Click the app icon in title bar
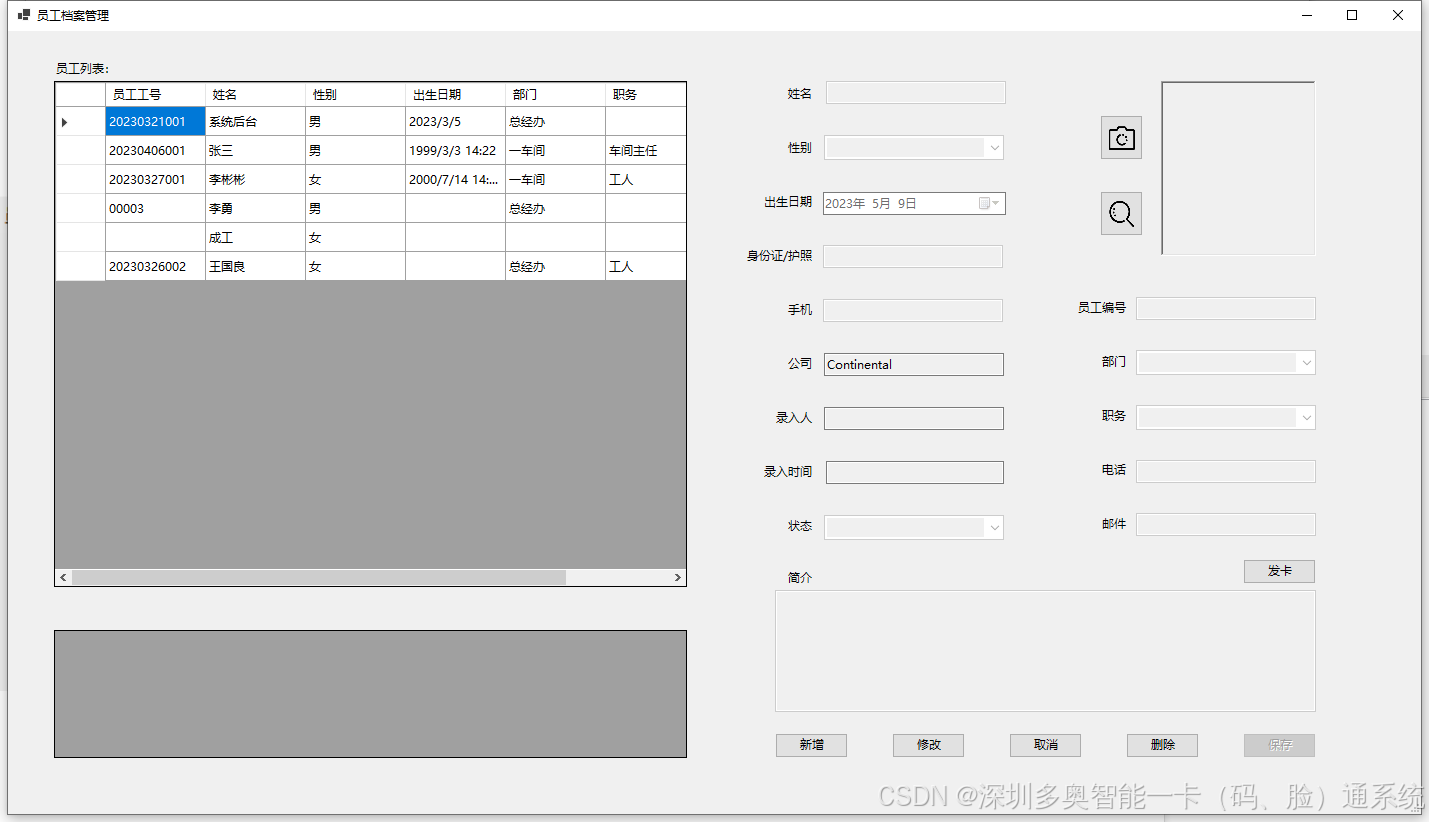 (23, 15)
